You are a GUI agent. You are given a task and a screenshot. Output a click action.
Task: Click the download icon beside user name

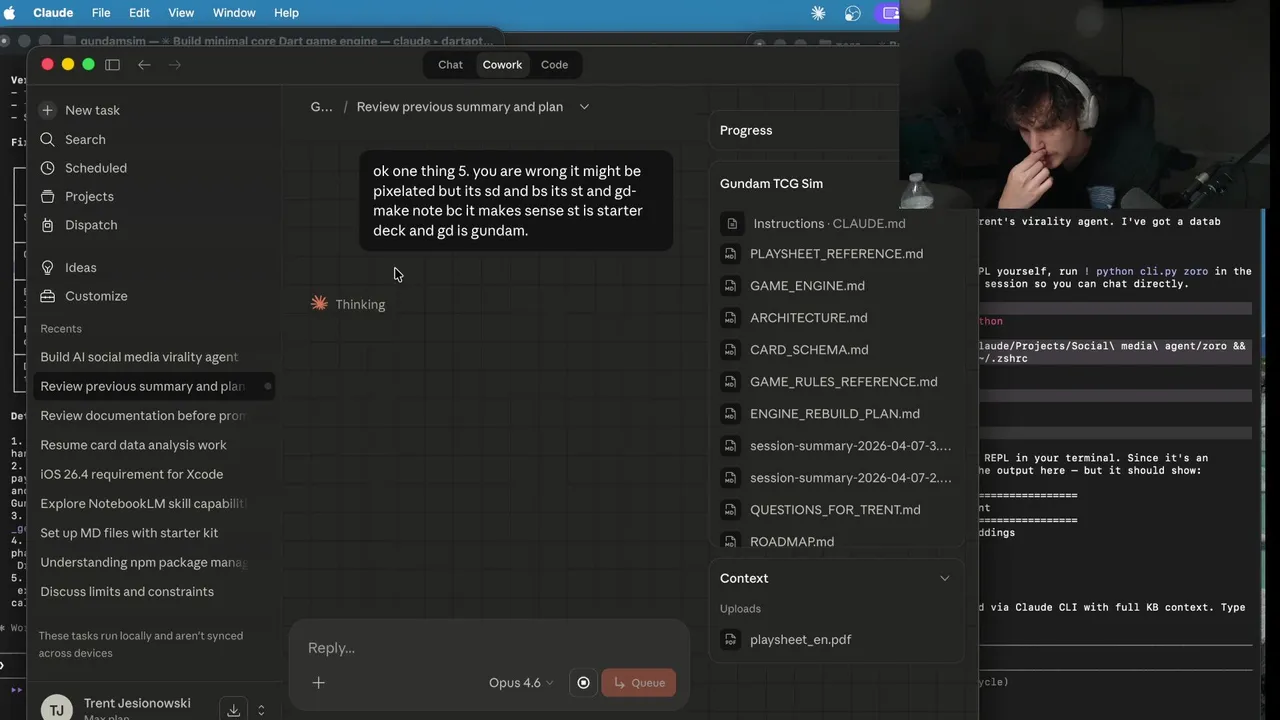coord(233,710)
